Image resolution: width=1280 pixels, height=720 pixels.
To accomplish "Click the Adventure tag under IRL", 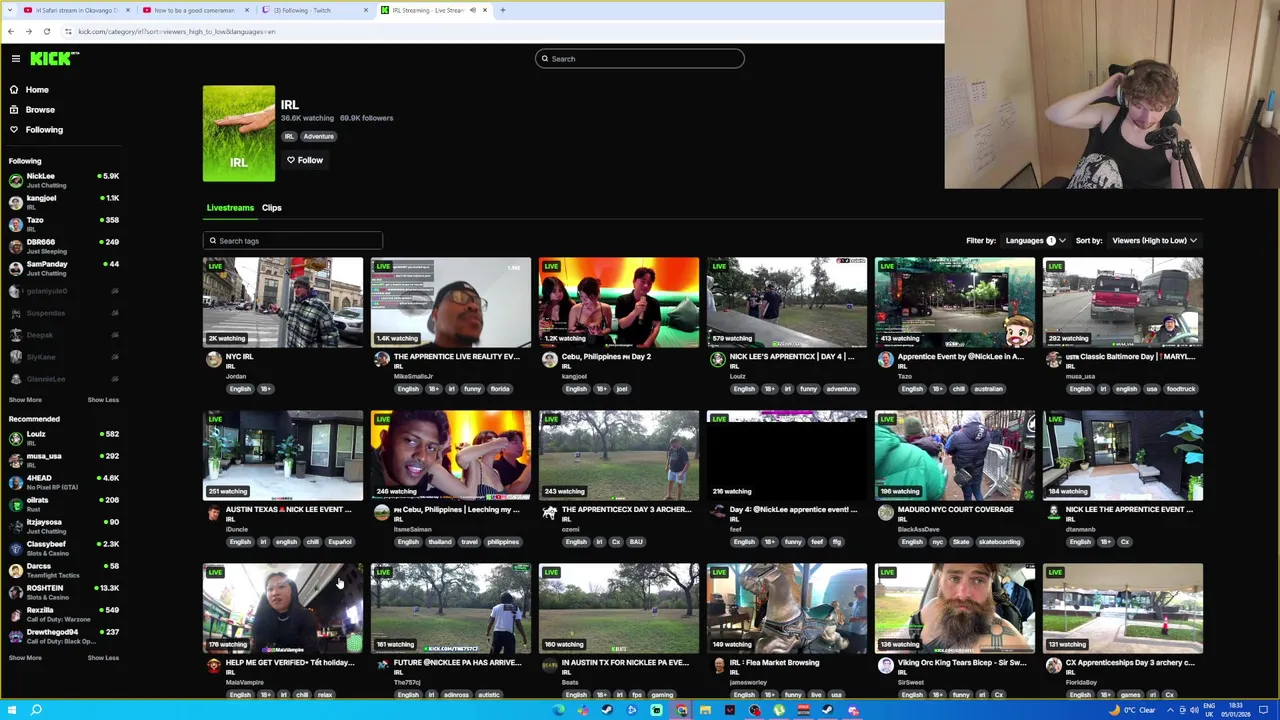I will [x=318, y=137].
